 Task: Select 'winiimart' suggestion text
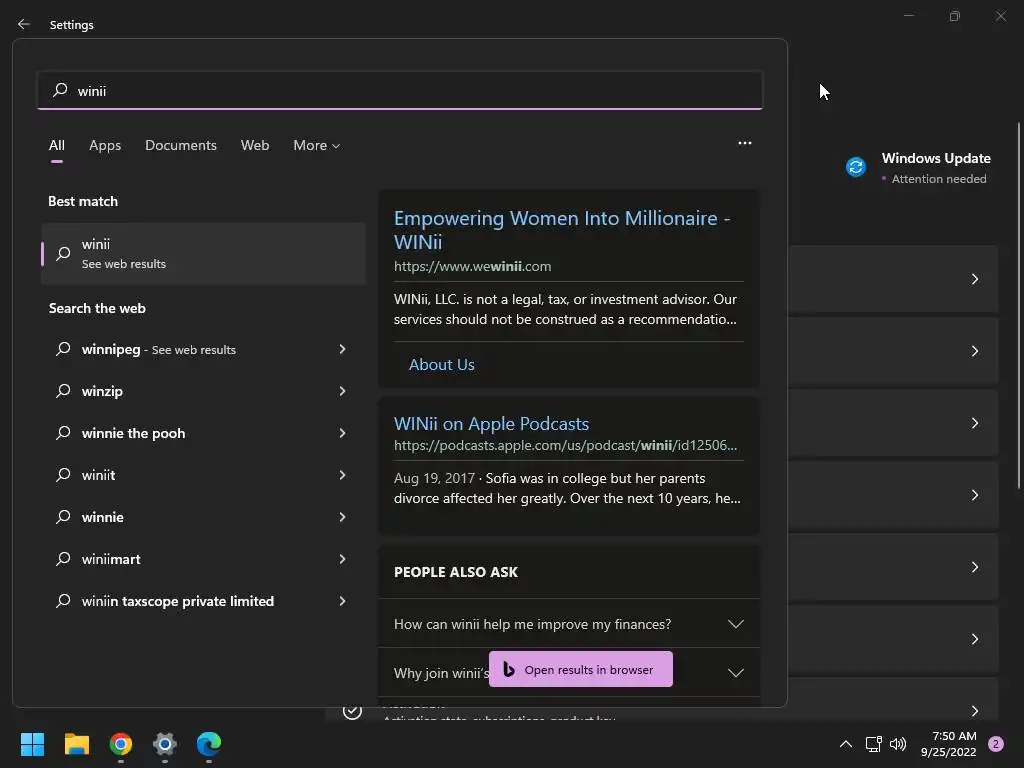[111, 559]
